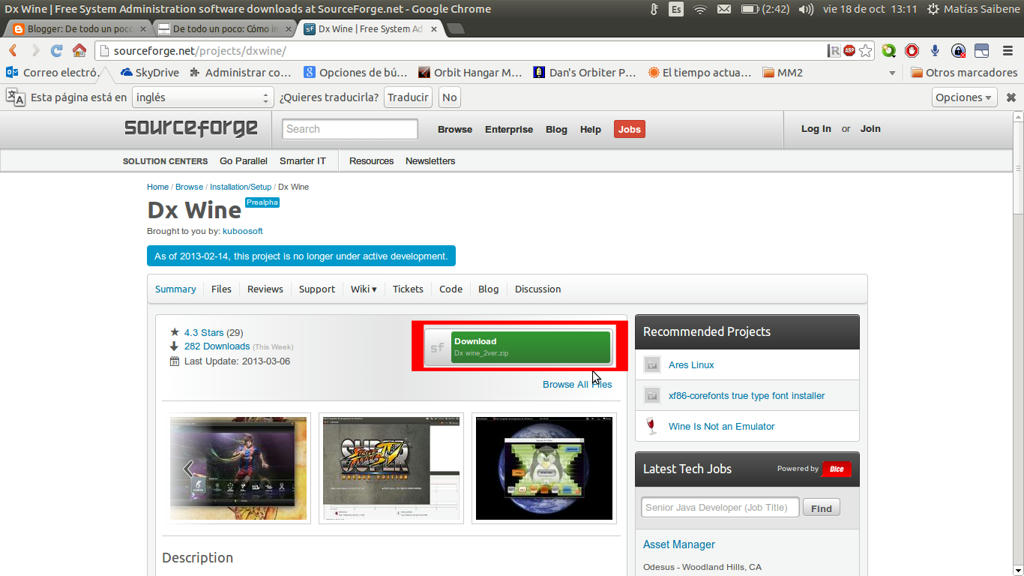Open the SkyDrive bookmark
Screen dimensions: 1024x576
150,72
